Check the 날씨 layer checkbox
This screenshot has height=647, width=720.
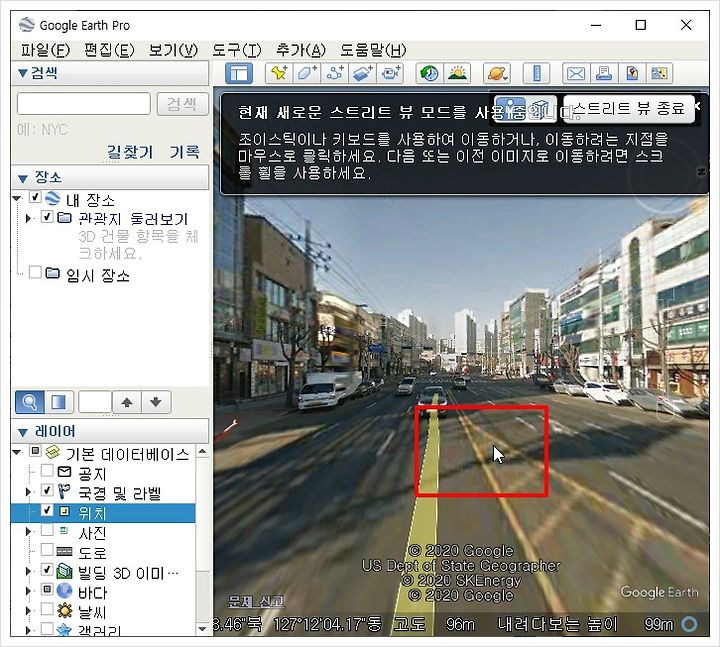47,609
